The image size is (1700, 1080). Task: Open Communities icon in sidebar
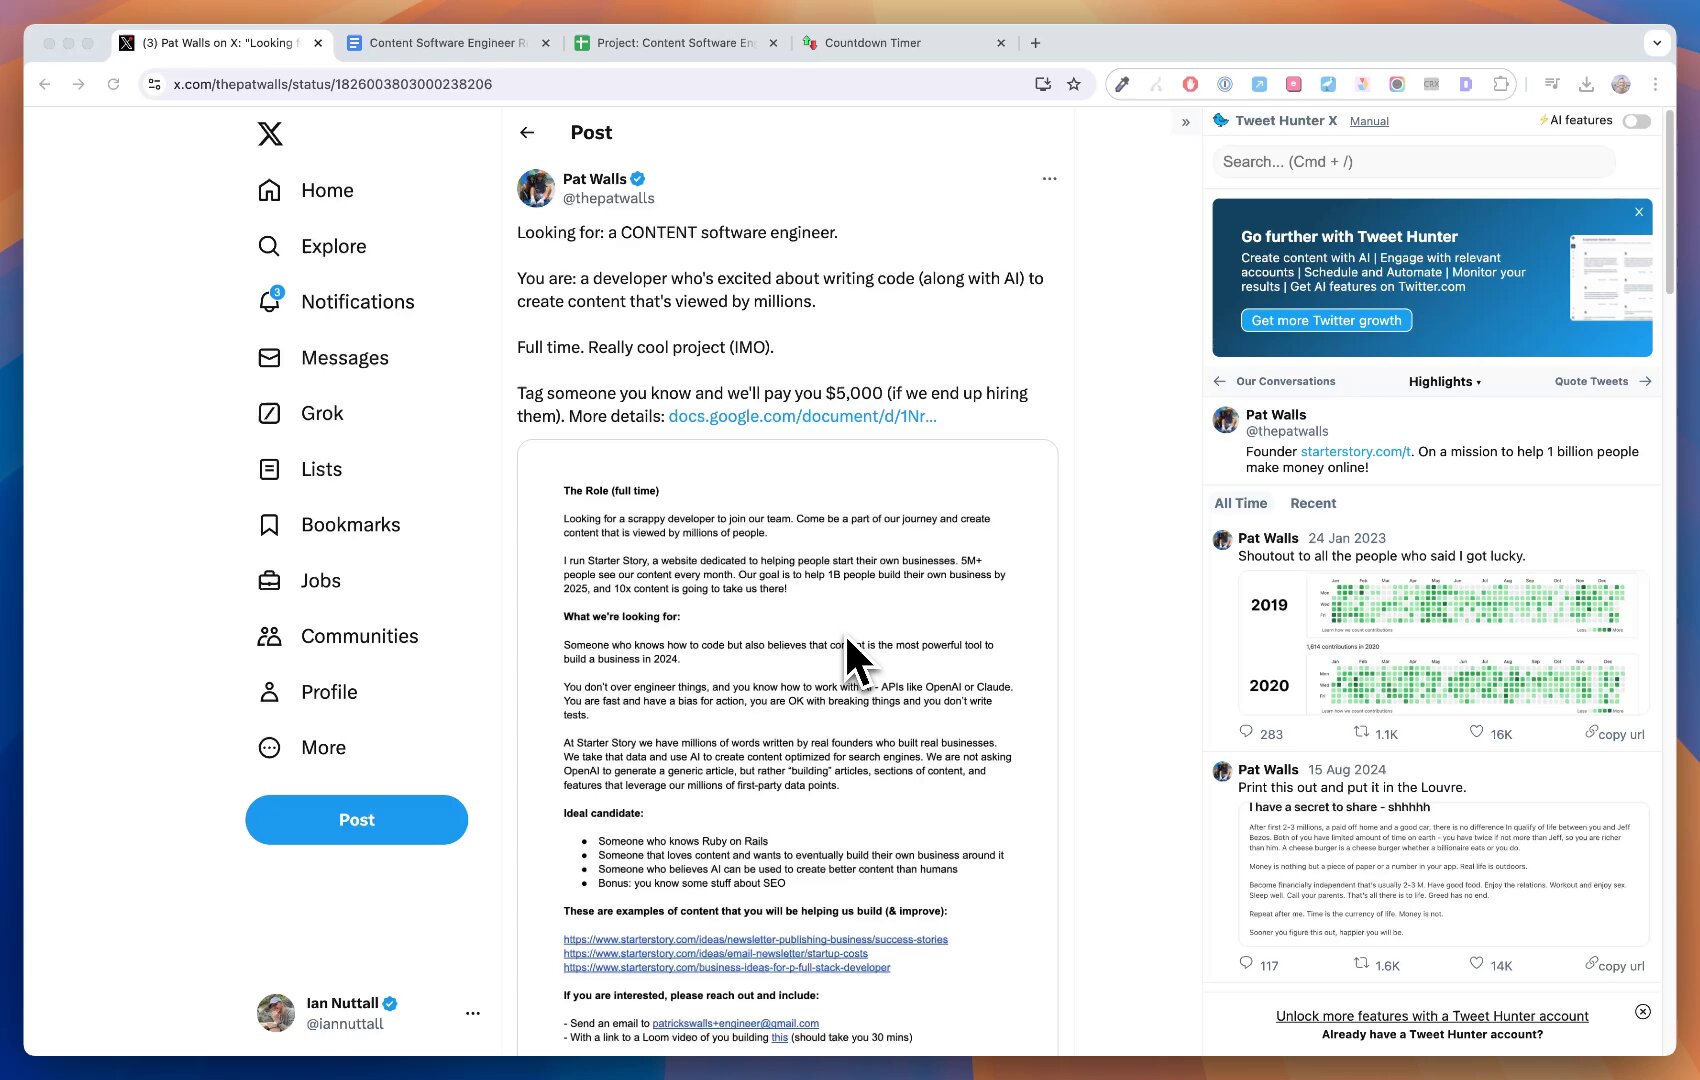coord(269,636)
